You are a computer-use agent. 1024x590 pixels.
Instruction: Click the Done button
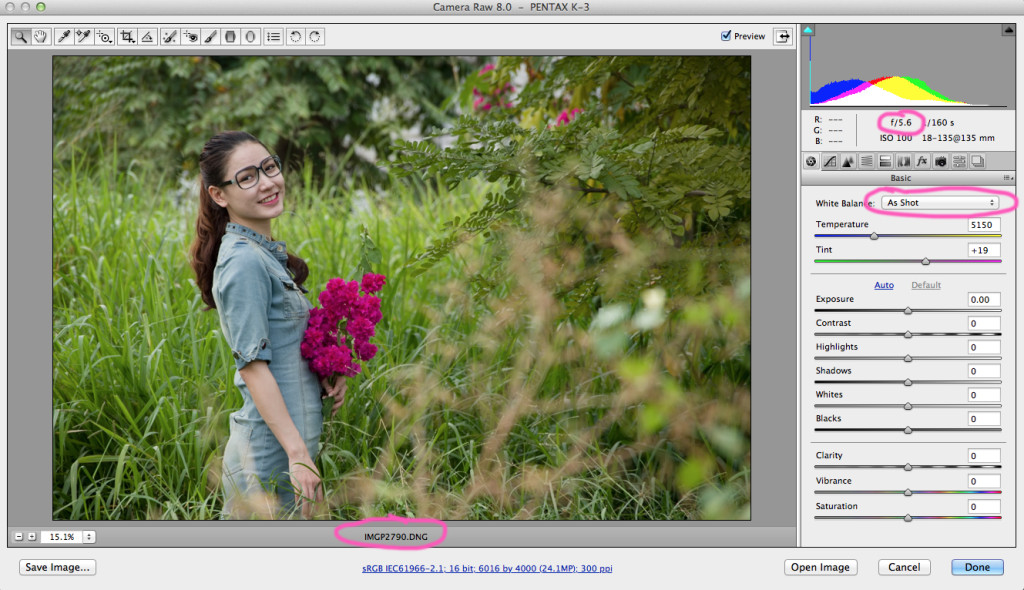tap(977, 567)
